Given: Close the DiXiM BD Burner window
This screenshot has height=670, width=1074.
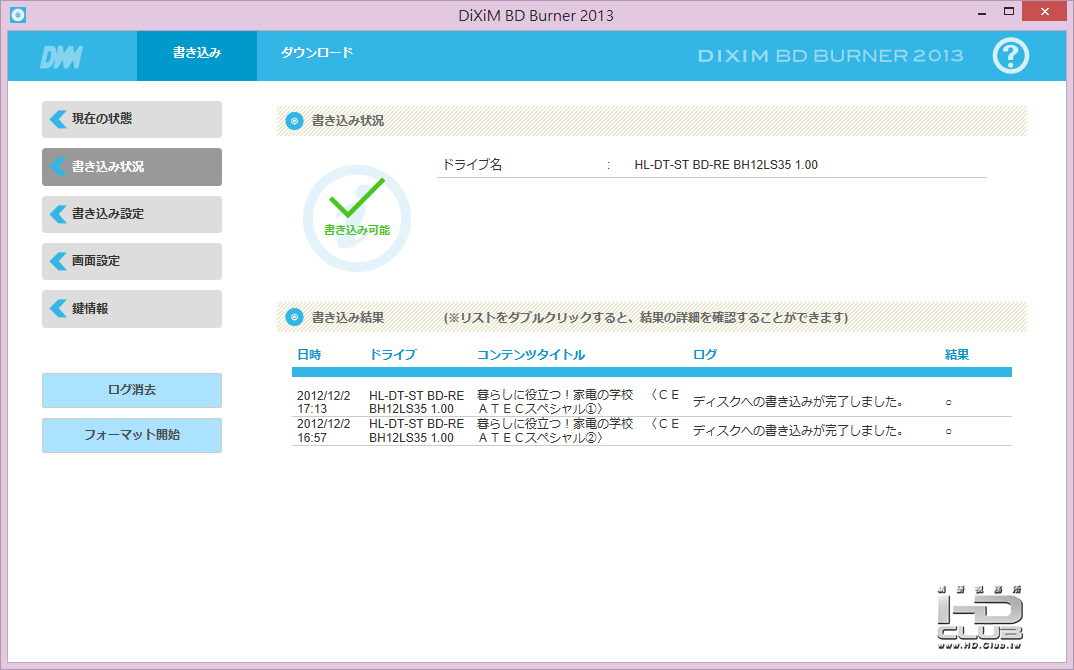Looking at the screenshot, I should [1045, 12].
